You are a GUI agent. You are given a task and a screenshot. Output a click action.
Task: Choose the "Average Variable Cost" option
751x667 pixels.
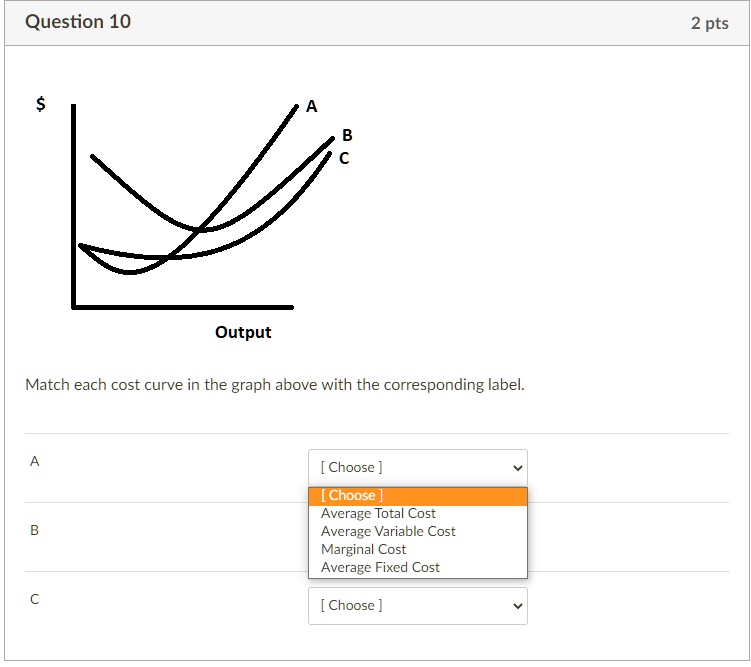388,531
